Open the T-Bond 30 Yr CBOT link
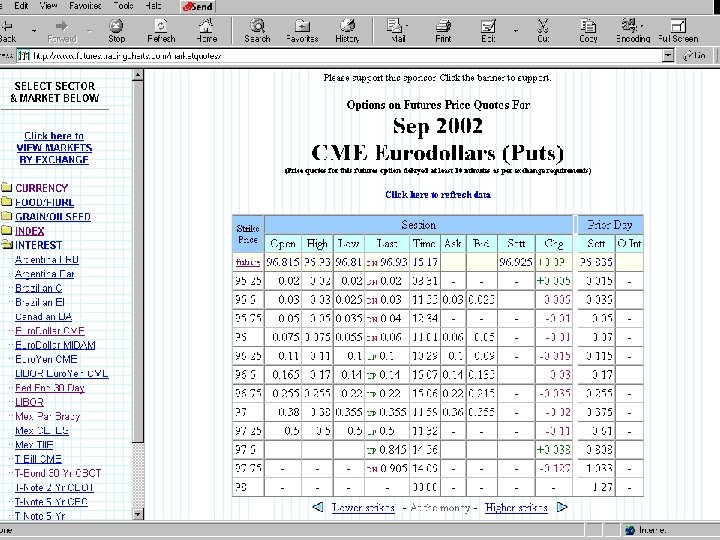 [58, 473]
